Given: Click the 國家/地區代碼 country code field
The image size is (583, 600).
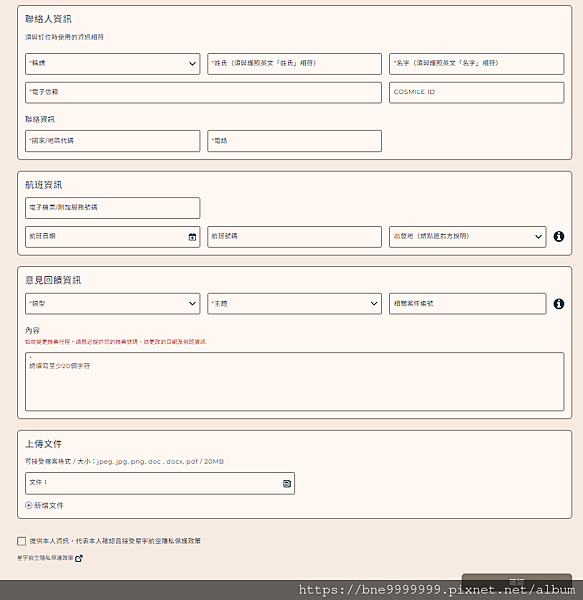Looking at the screenshot, I should pos(112,141).
